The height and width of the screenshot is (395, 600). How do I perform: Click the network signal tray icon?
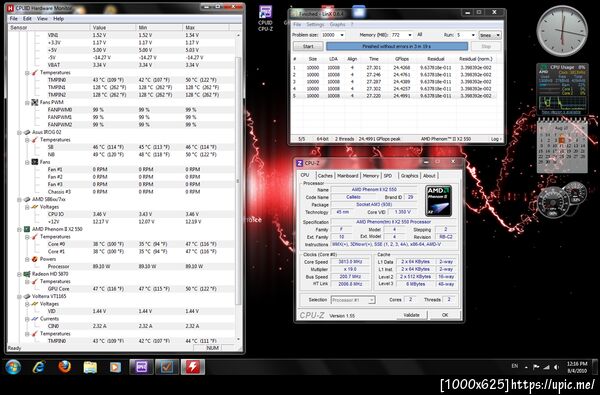(x=546, y=367)
